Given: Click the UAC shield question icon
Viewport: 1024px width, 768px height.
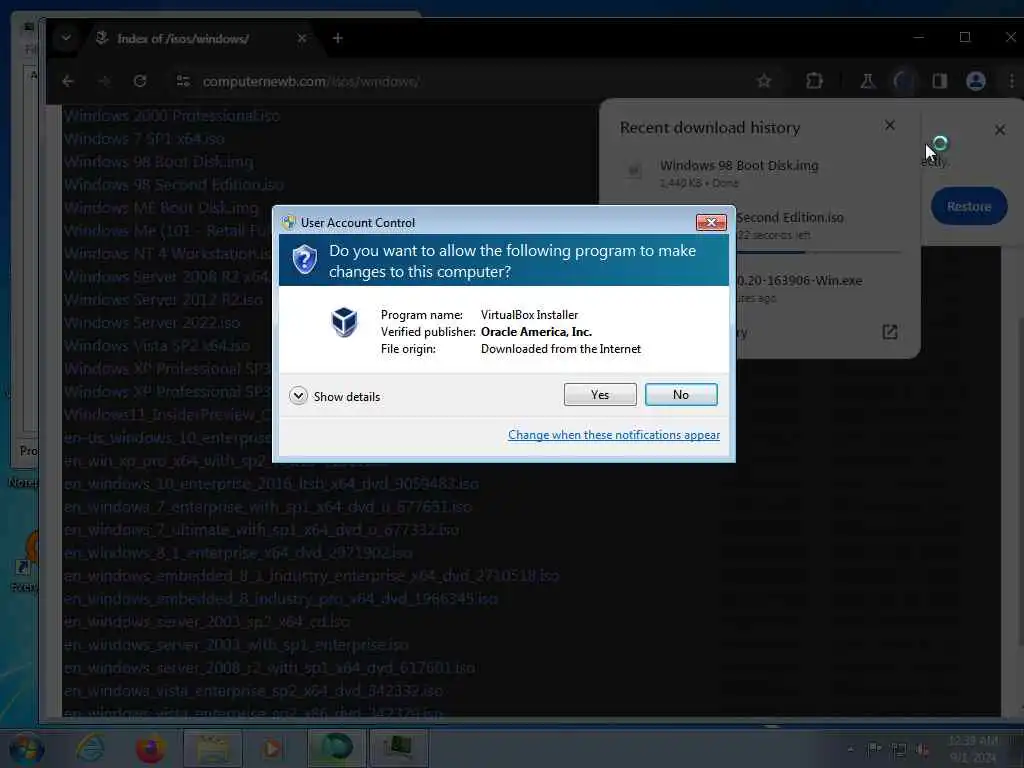Looking at the screenshot, I should [304, 260].
